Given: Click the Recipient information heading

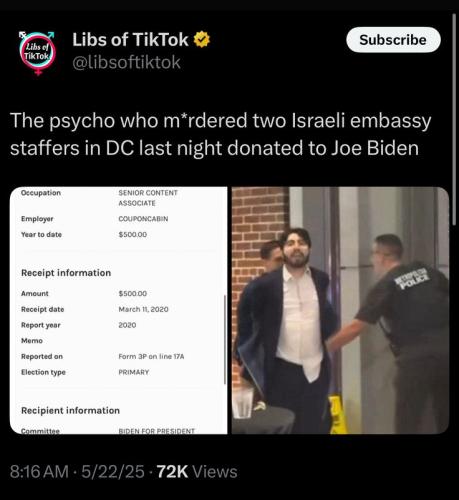Looking at the screenshot, I should tap(70, 410).
